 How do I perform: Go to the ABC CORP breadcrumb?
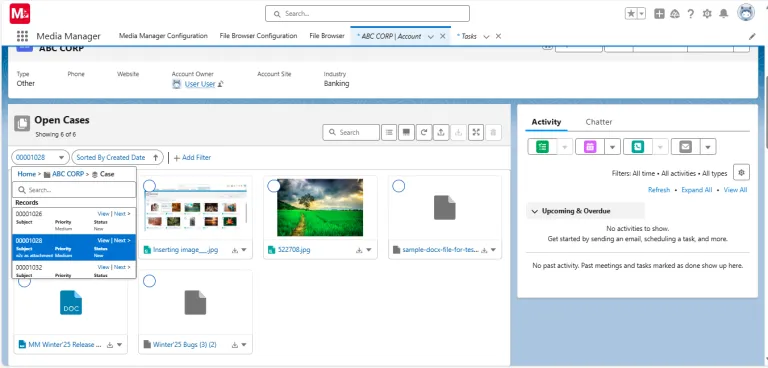pos(68,174)
